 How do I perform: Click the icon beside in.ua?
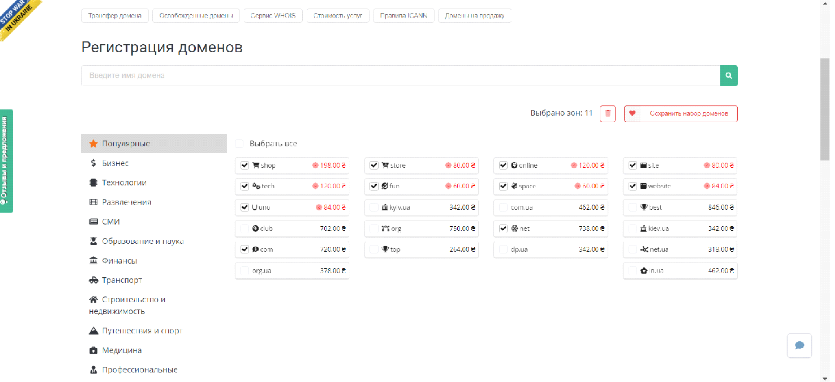[643, 271]
